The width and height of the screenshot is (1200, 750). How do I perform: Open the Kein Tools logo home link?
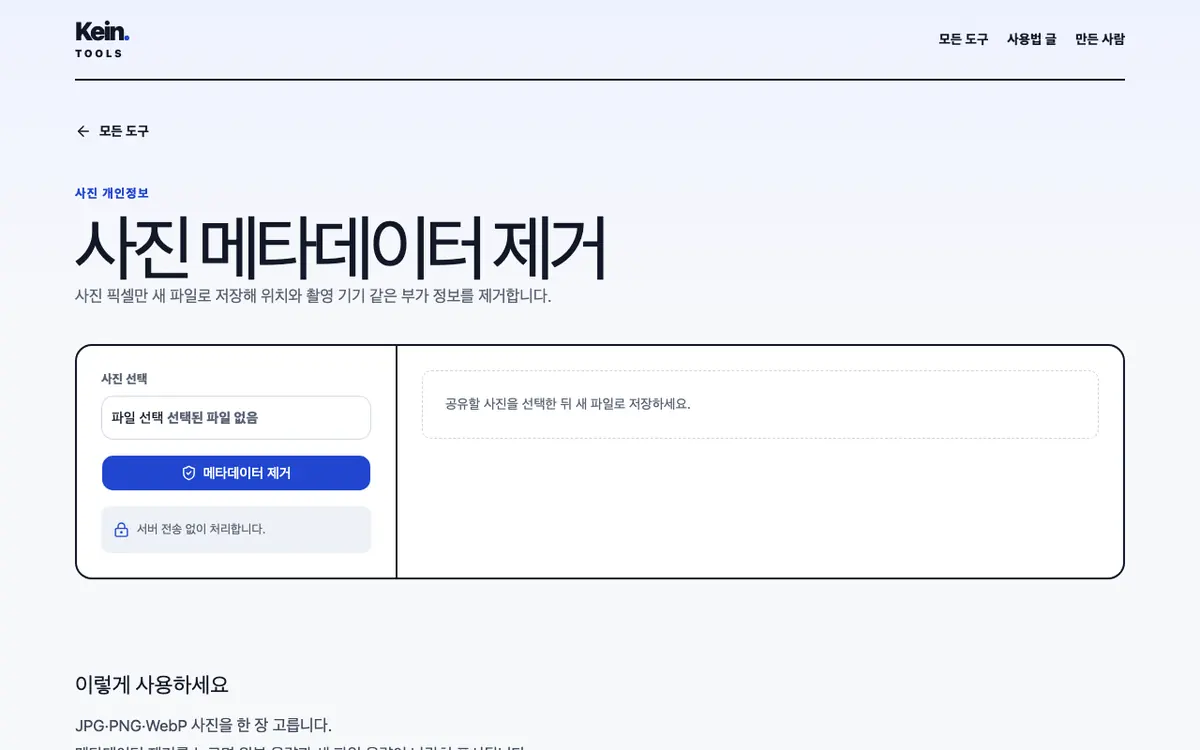102,39
